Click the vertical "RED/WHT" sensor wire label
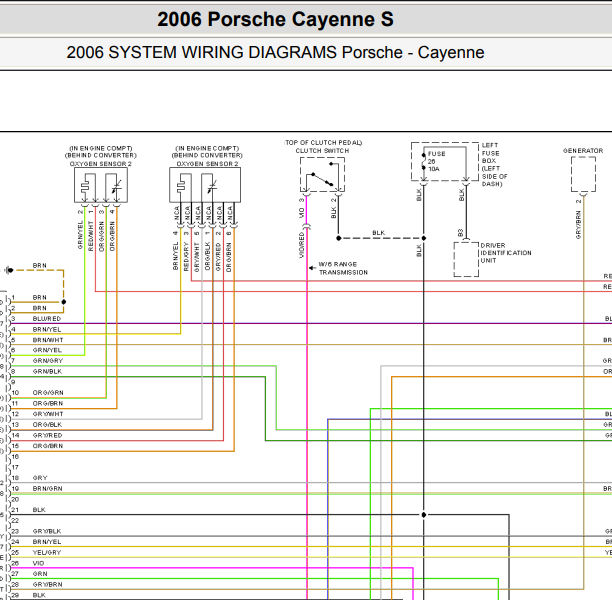The height and width of the screenshot is (600, 612). [91, 236]
